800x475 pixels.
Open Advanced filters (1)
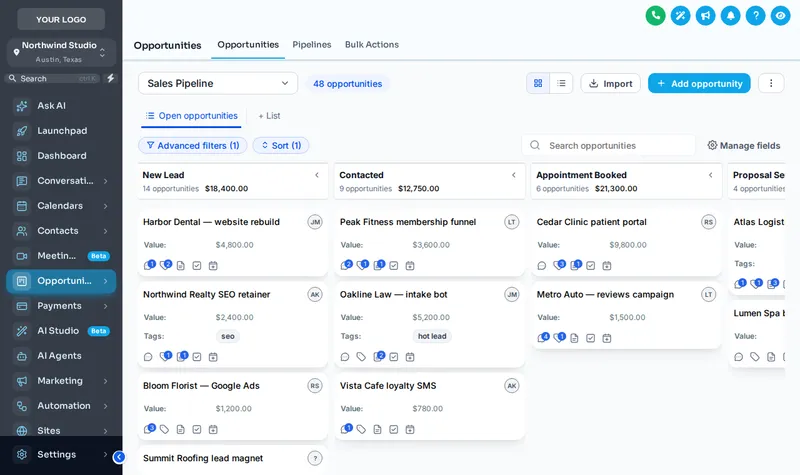pos(193,145)
